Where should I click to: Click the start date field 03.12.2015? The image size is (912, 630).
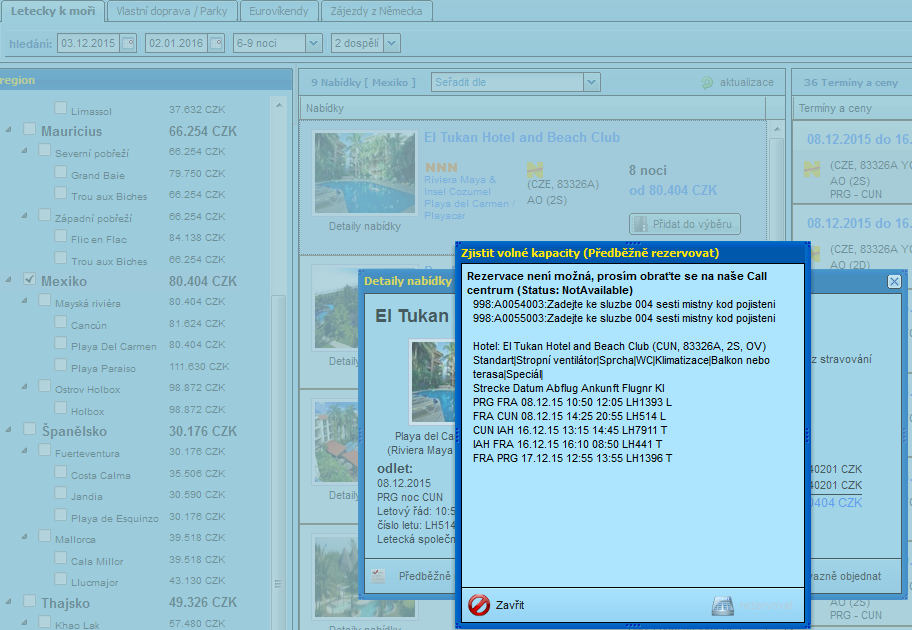point(88,43)
